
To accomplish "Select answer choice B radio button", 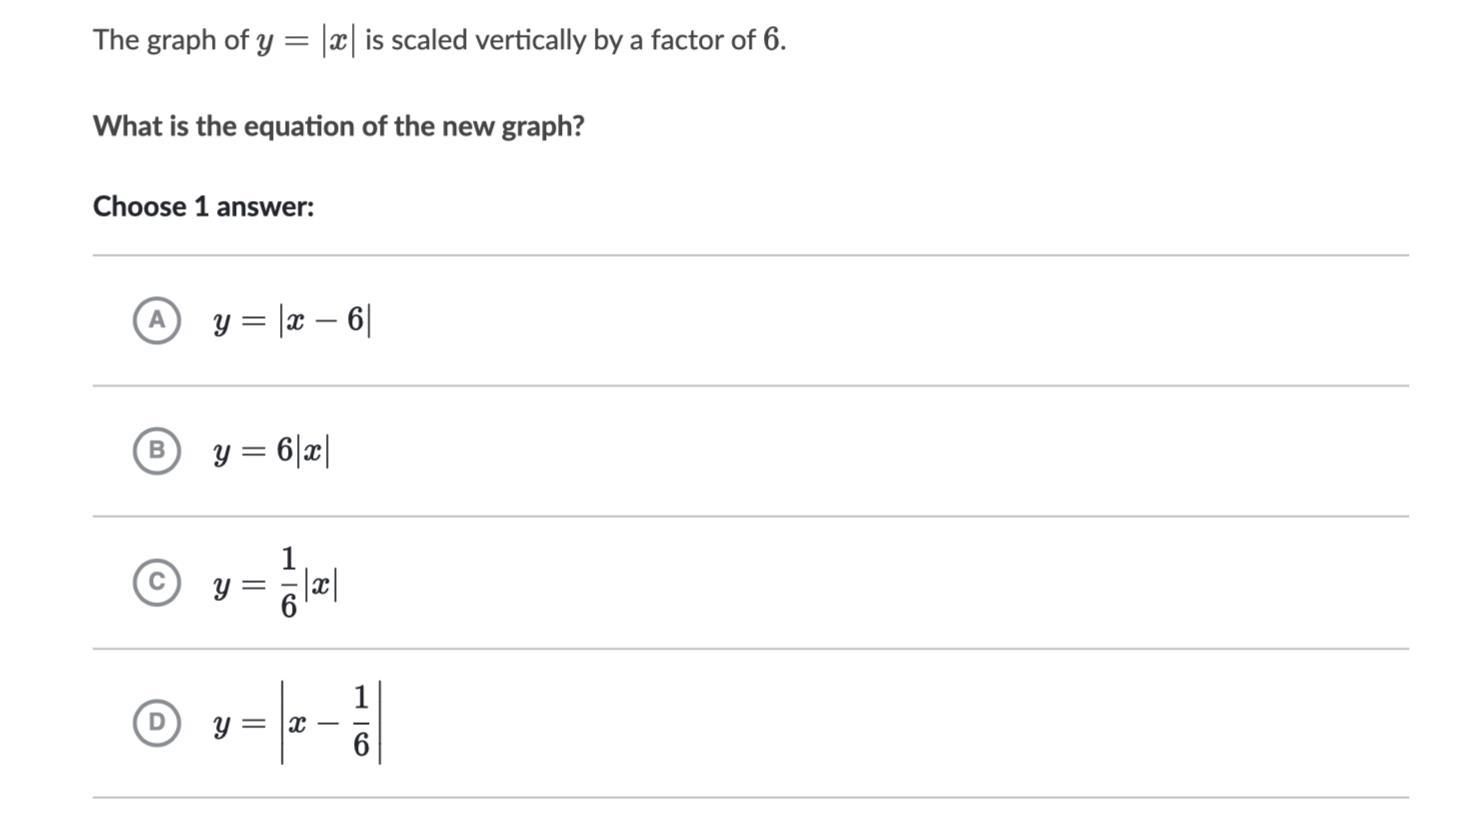I will click(x=157, y=450).
